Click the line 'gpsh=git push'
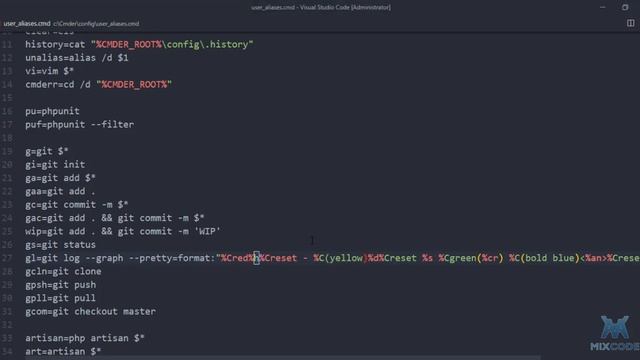The height and width of the screenshot is (360, 640). coord(60,285)
